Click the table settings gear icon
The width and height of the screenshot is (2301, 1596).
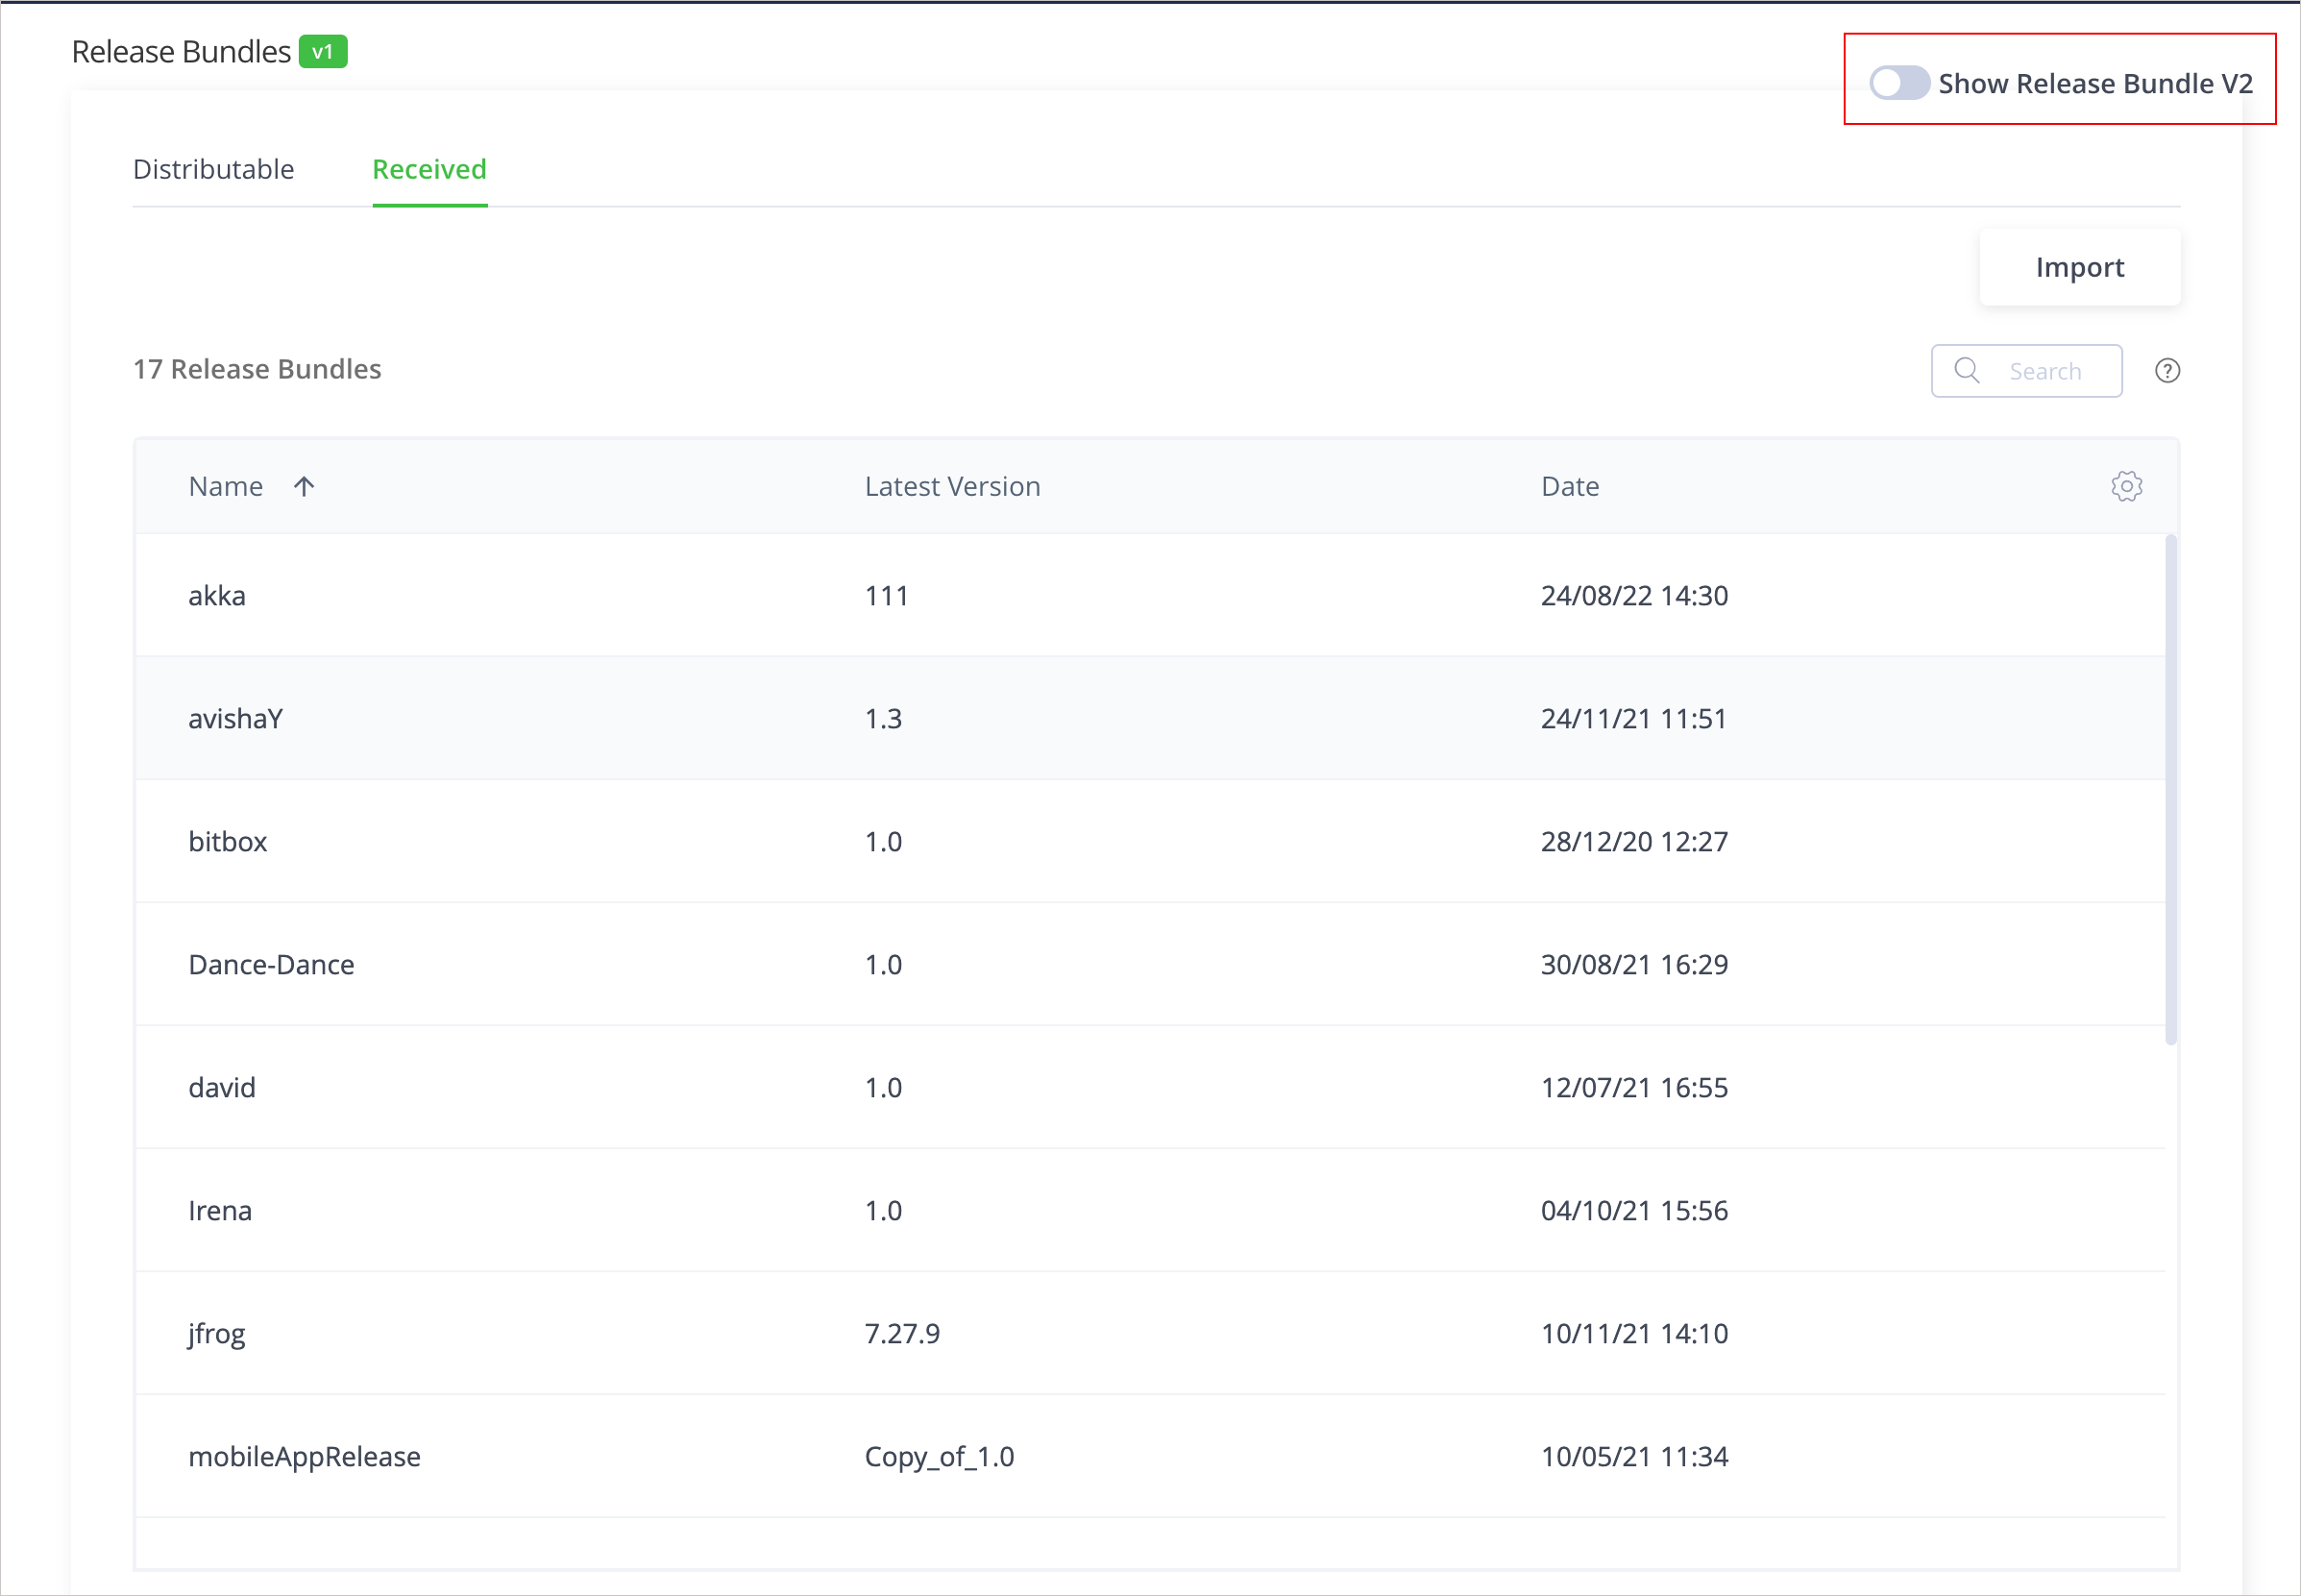2126,486
